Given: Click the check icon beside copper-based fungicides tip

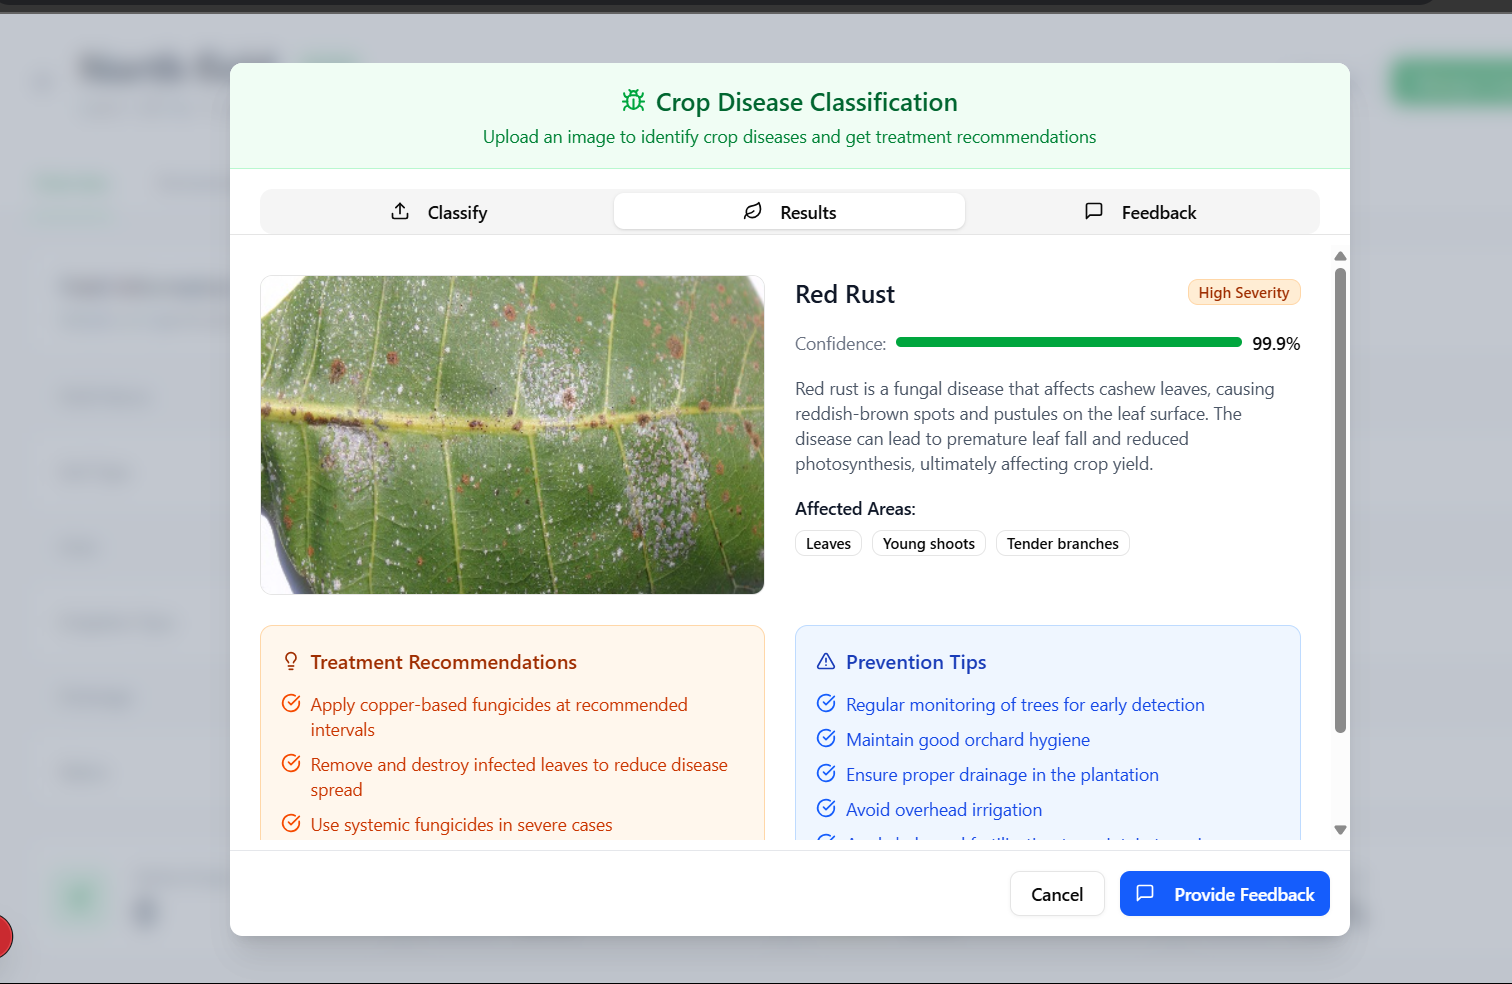Looking at the screenshot, I should point(290,703).
